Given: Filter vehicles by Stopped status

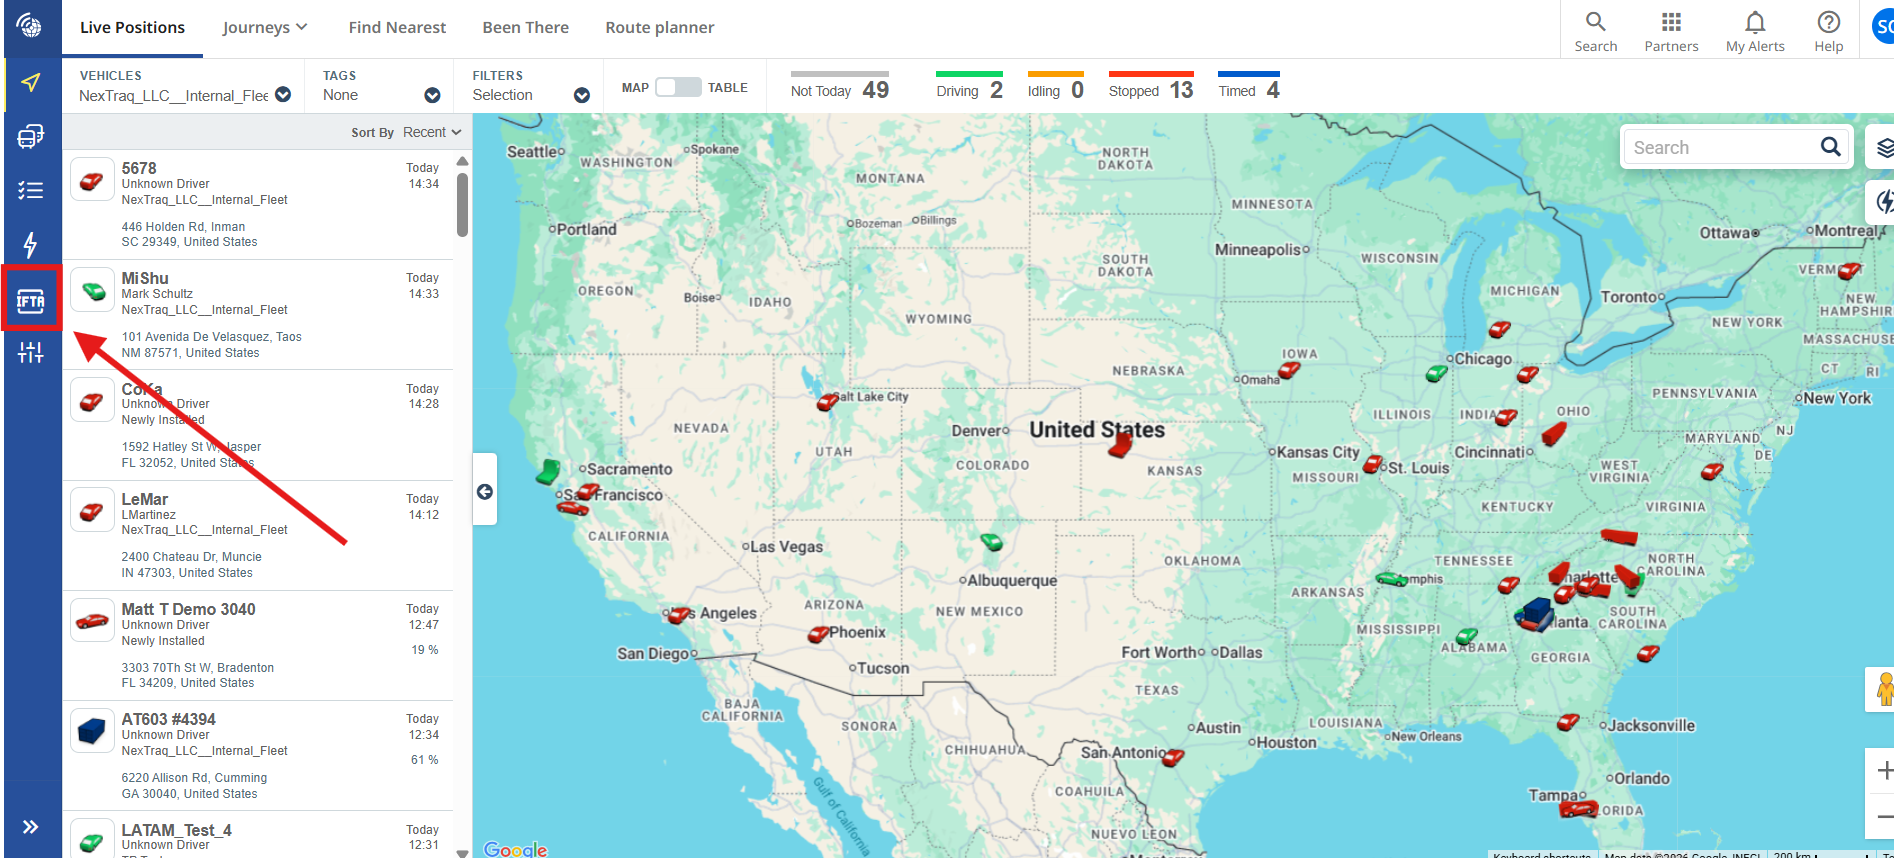Looking at the screenshot, I should click(x=1151, y=87).
